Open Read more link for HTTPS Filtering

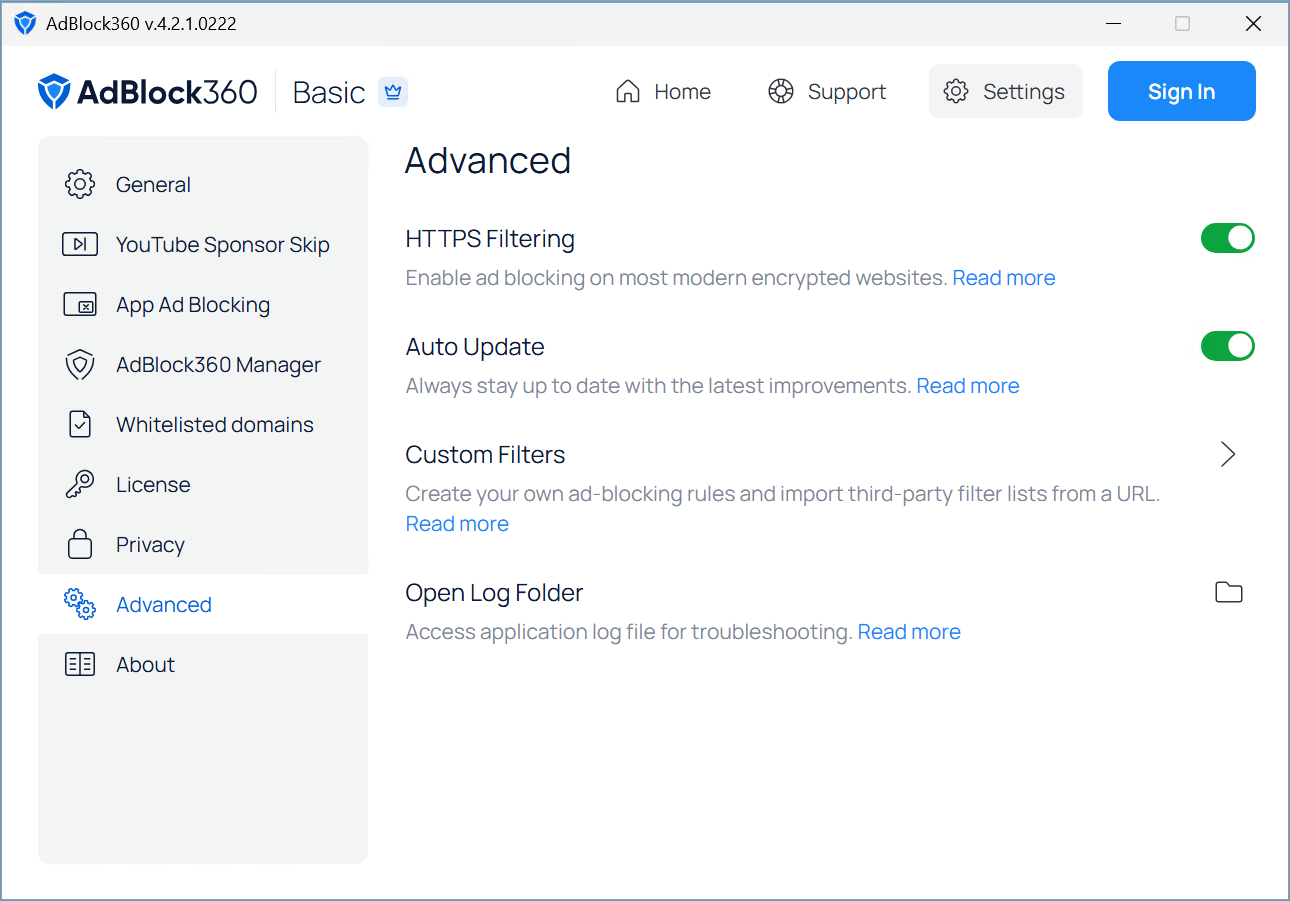[x=1004, y=278]
